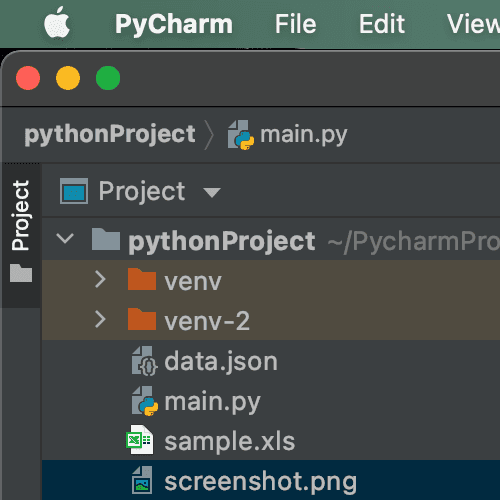
Task: Select the screenshot.png file
Action: (x=271, y=480)
